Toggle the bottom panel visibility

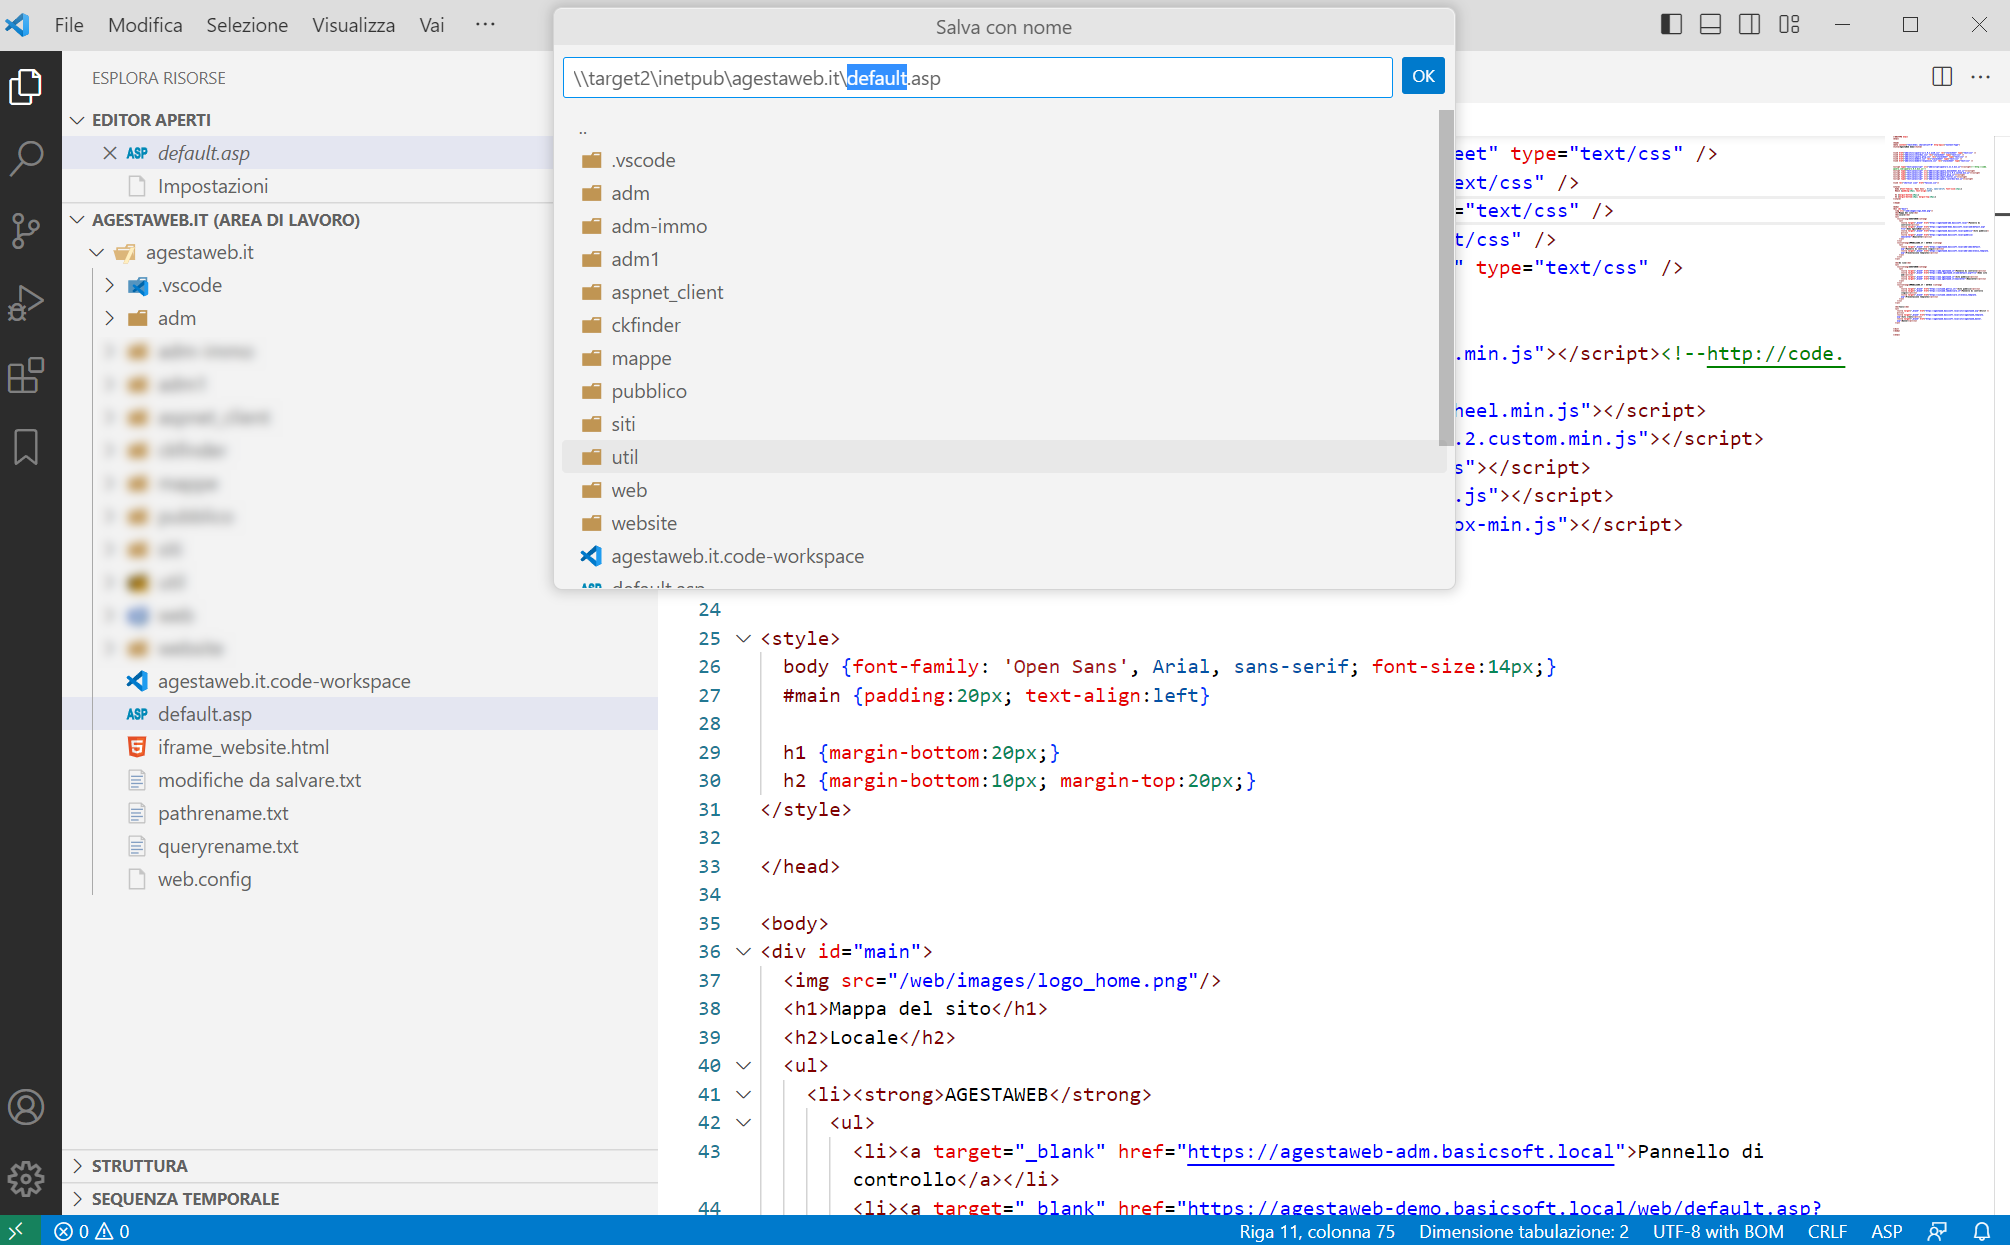(x=1710, y=24)
